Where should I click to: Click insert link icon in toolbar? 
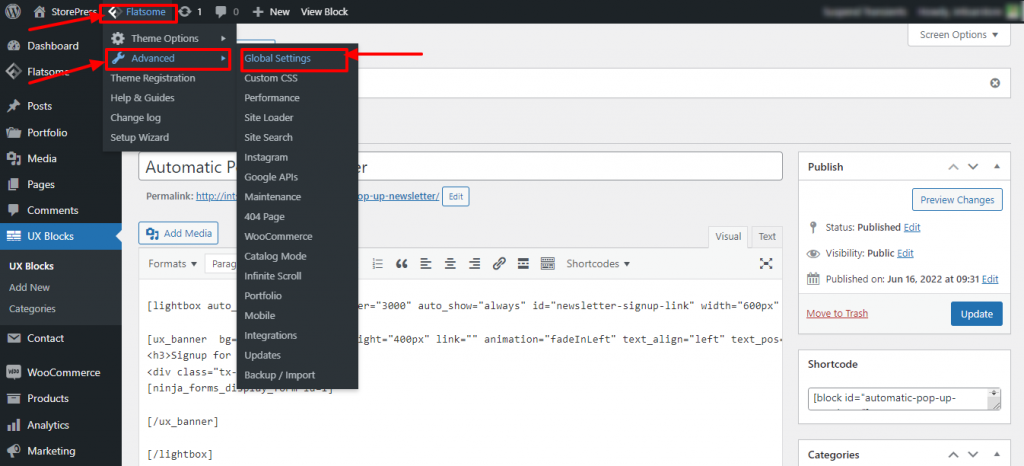point(499,264)
